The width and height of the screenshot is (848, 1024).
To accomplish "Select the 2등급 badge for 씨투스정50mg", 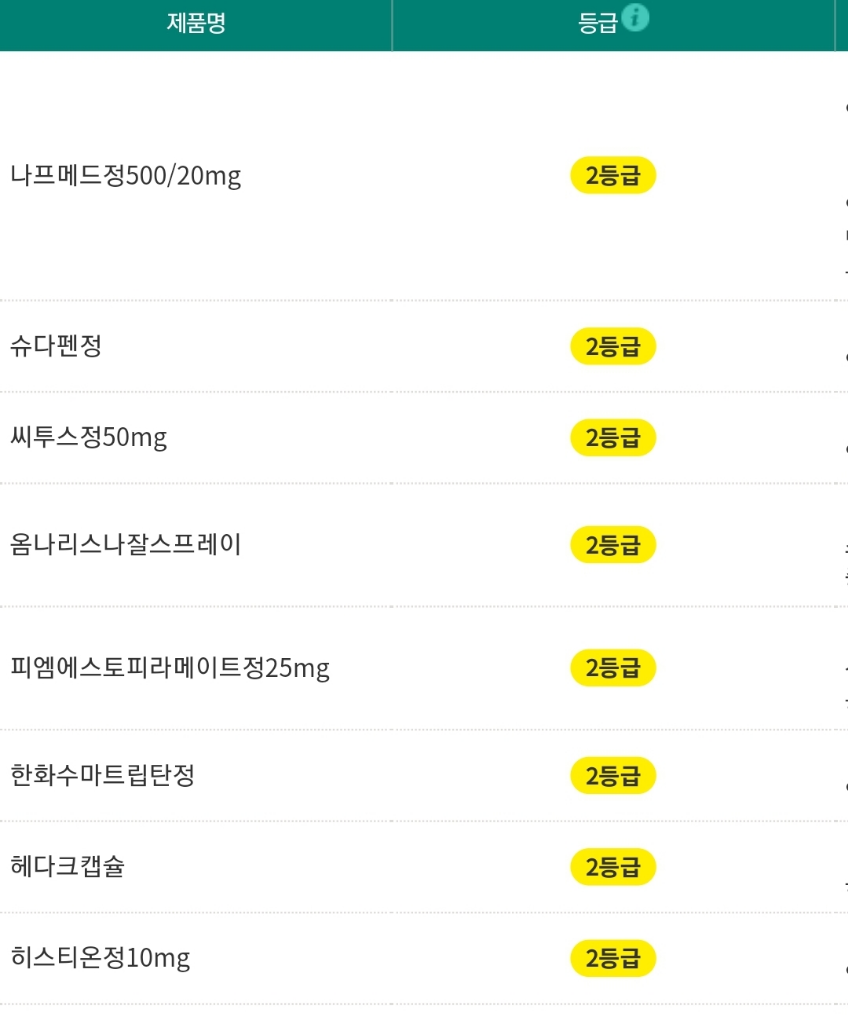I will click(x=613, y=437).
